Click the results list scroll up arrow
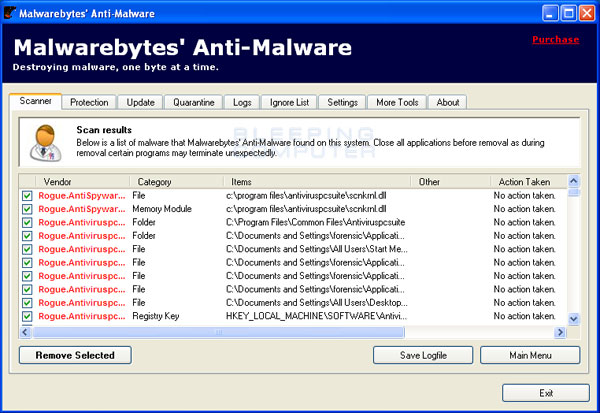Viewport: 600px width, 413px height. click(x=574, y=181)
